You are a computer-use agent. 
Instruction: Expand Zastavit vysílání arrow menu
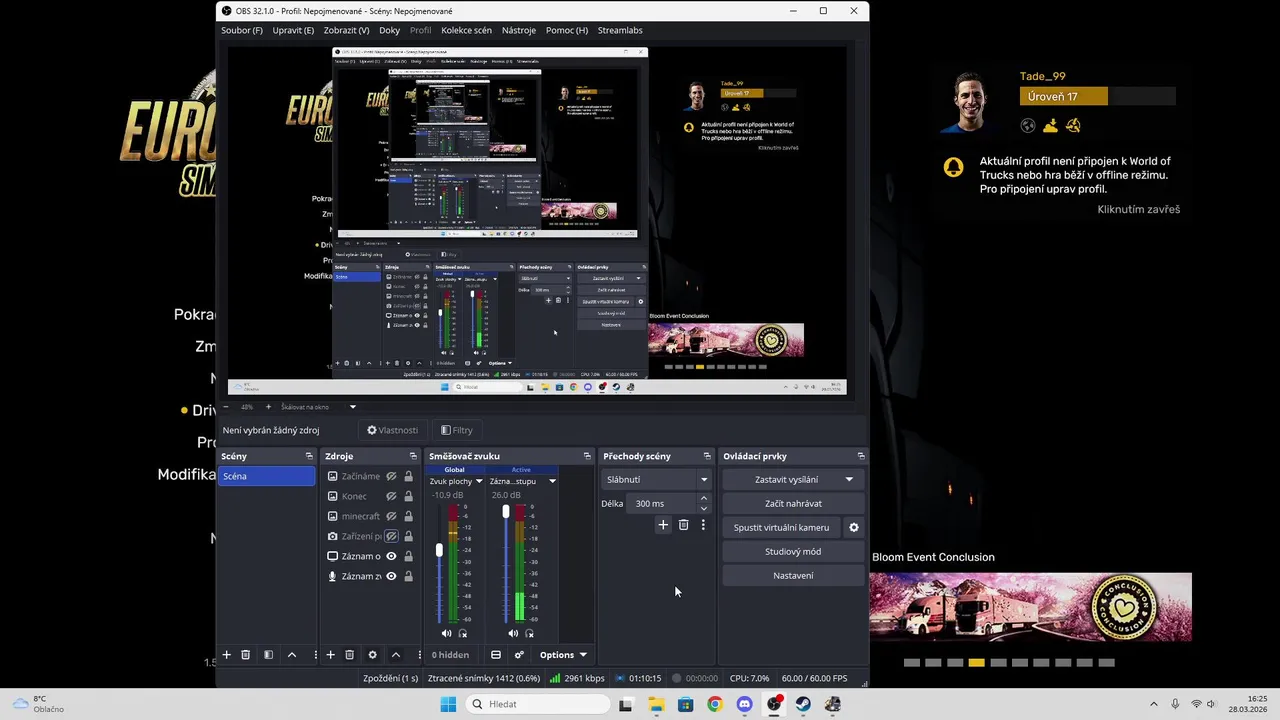click(x=849, y=479)
